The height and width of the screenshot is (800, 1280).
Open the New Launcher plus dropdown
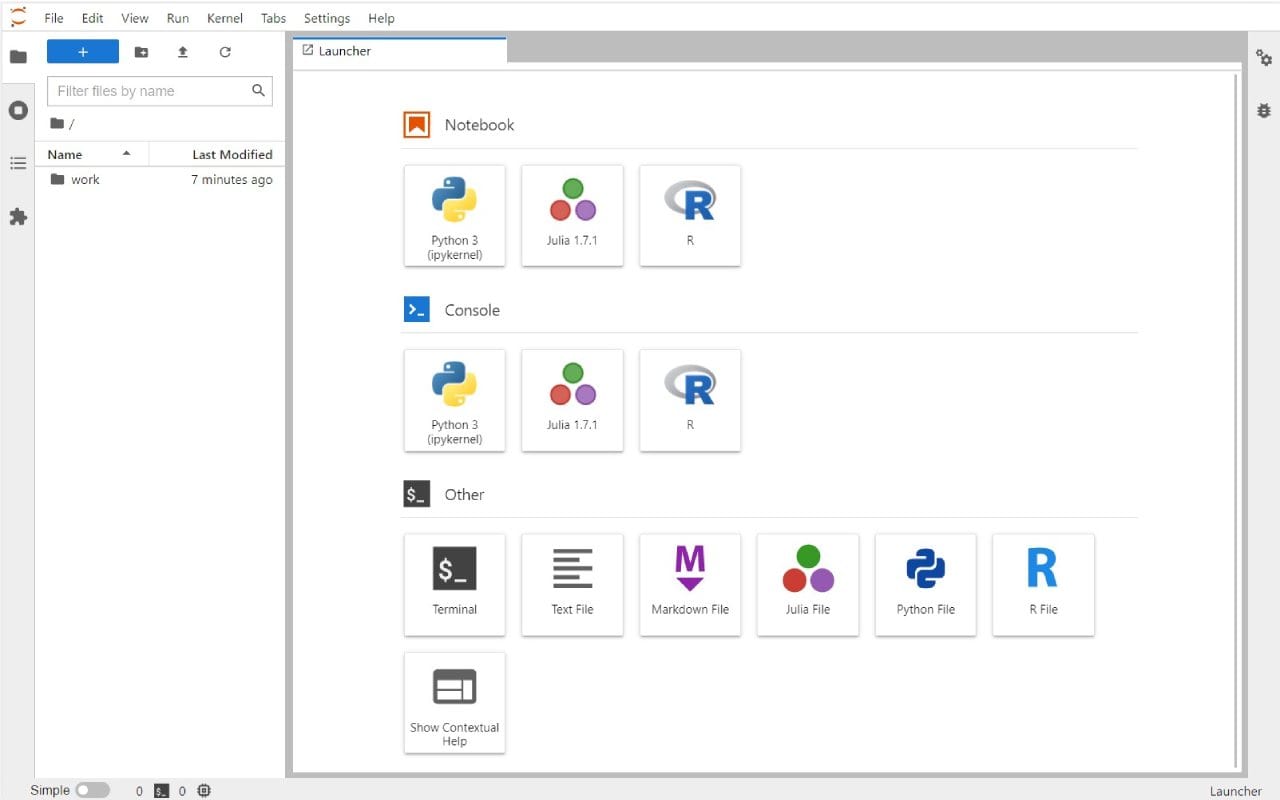pyautogui.click(x=82, y=51)
